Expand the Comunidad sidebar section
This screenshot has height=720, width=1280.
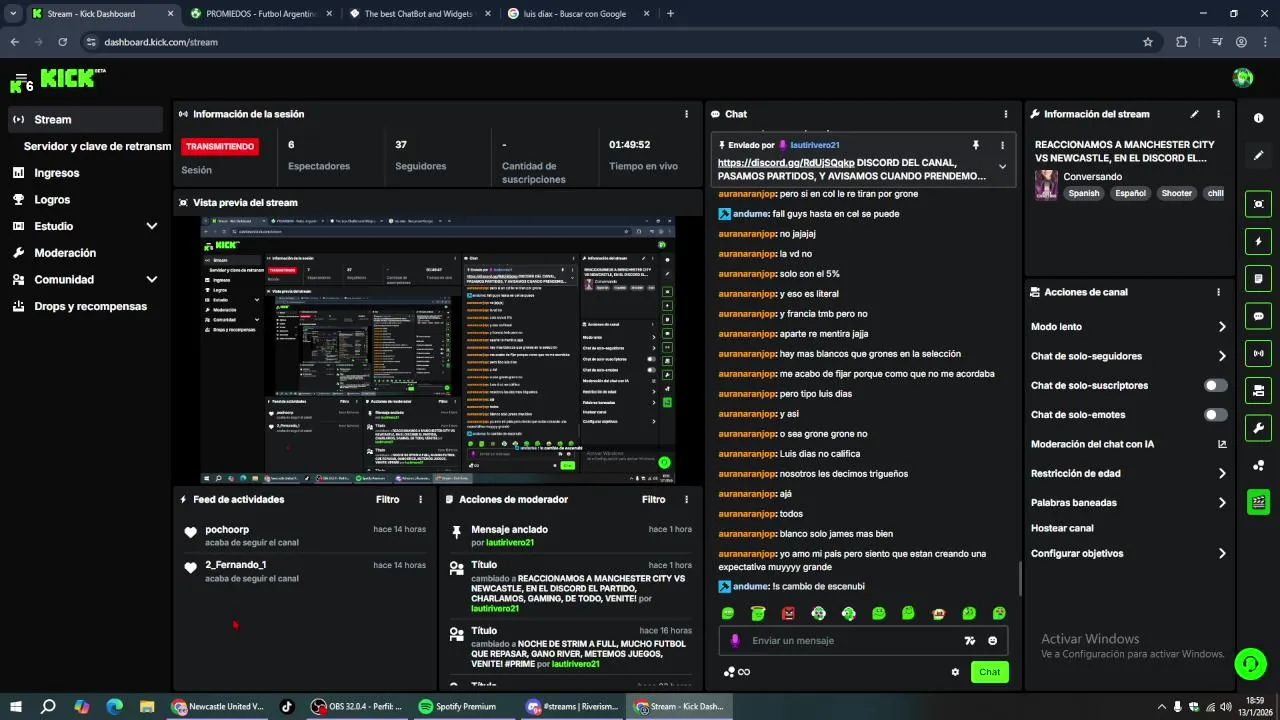tap(152, 280)
